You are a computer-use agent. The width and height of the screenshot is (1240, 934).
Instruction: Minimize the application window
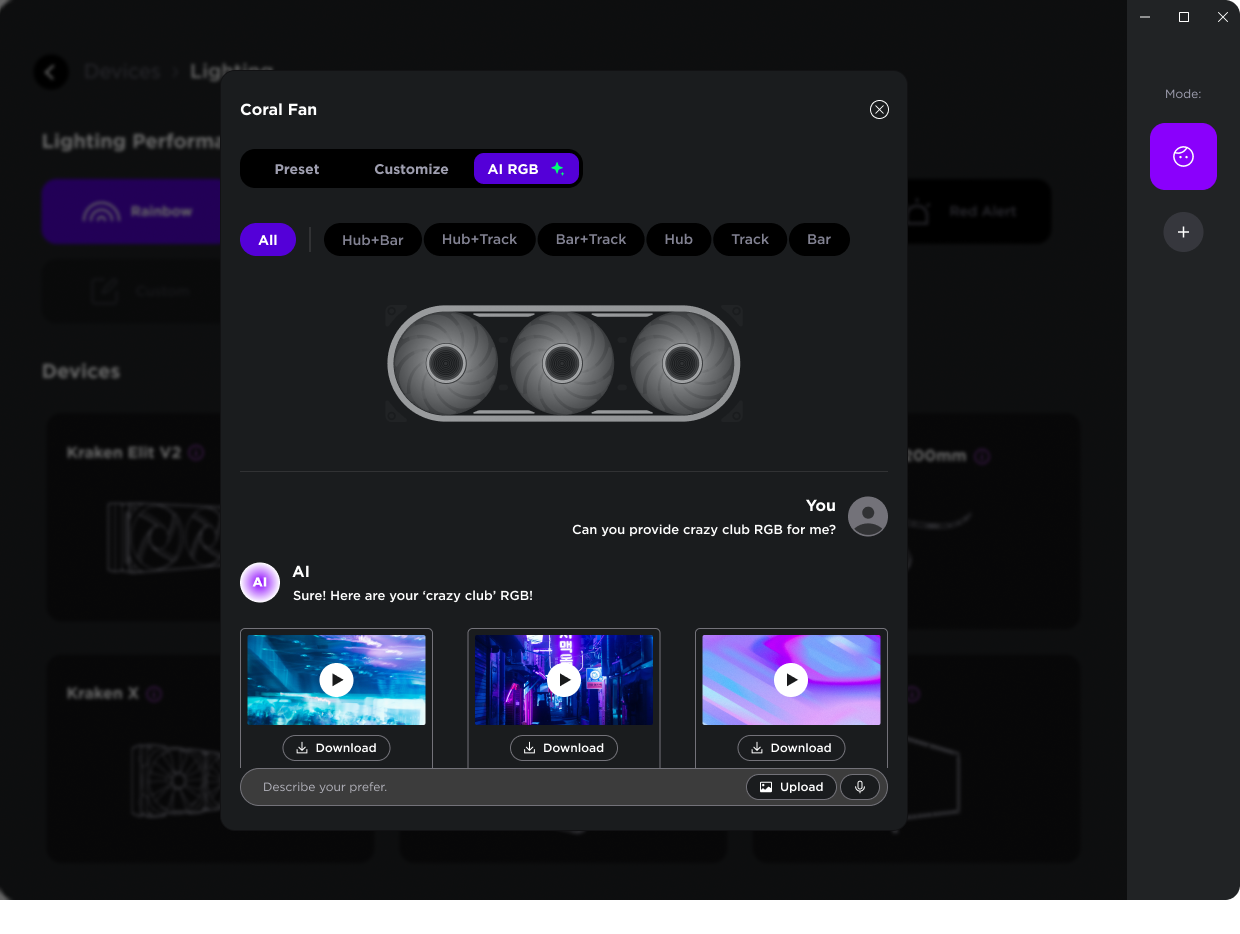1145,17
